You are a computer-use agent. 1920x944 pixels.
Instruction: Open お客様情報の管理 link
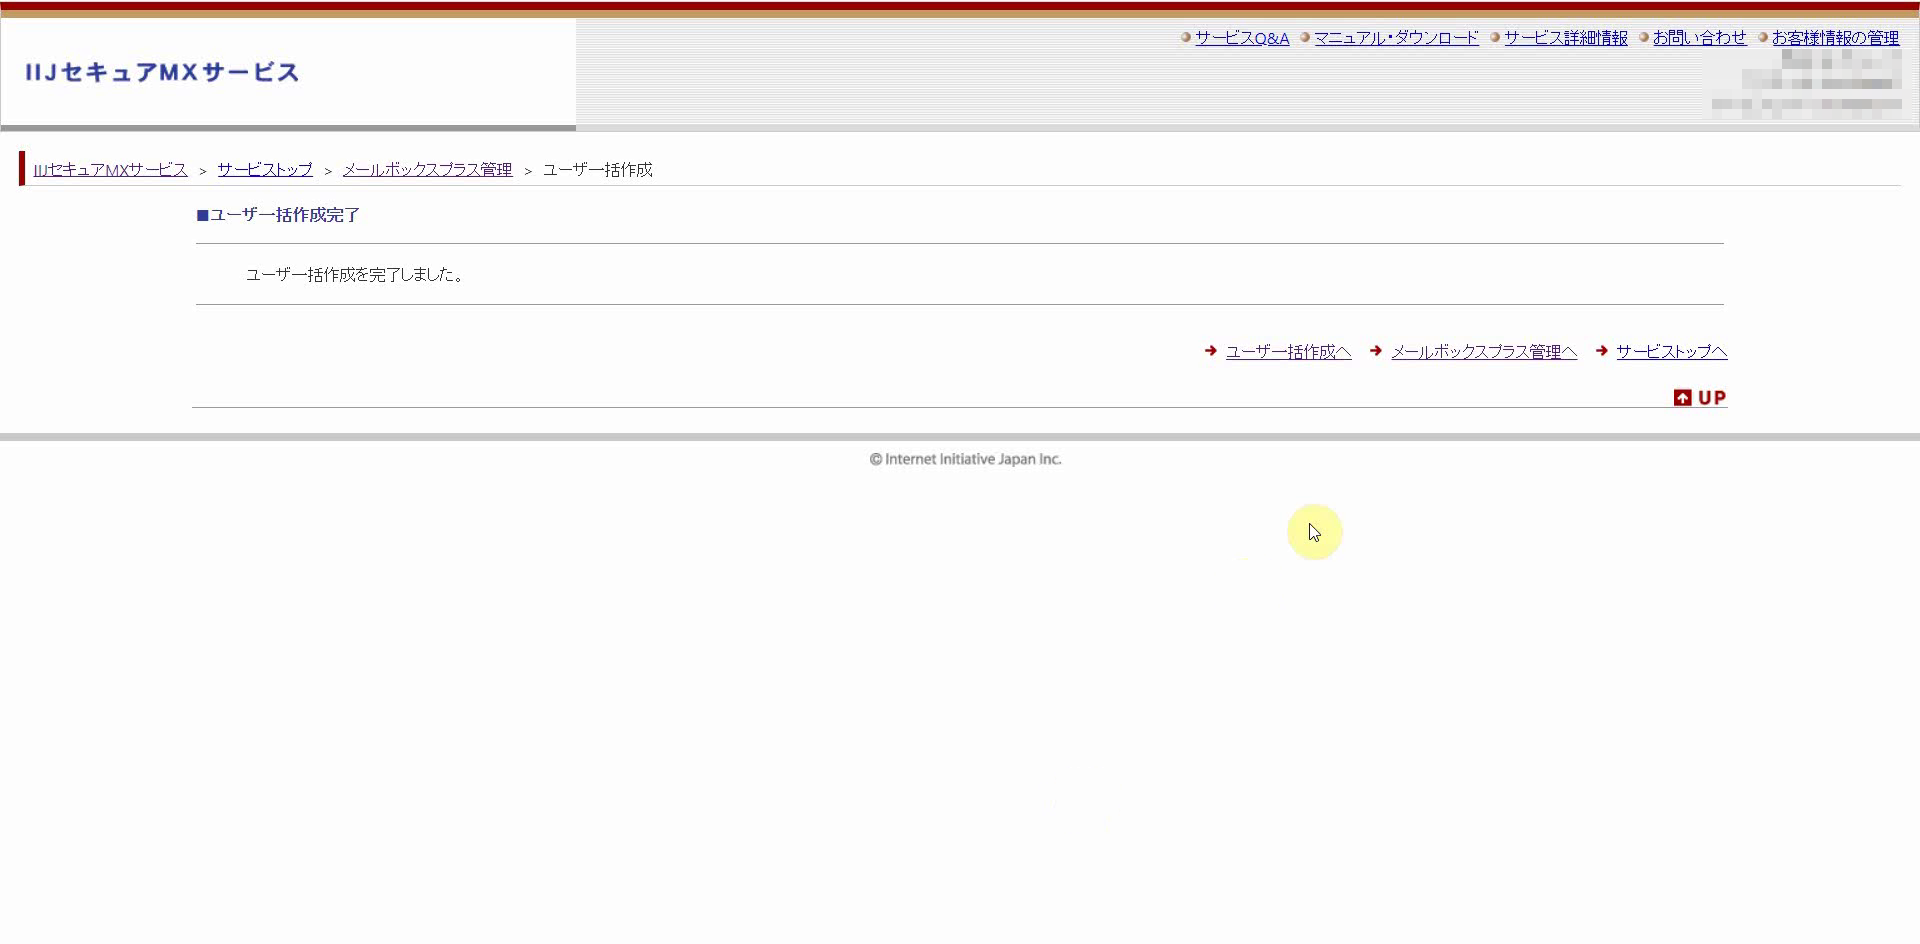click(x=1835, y=38)
